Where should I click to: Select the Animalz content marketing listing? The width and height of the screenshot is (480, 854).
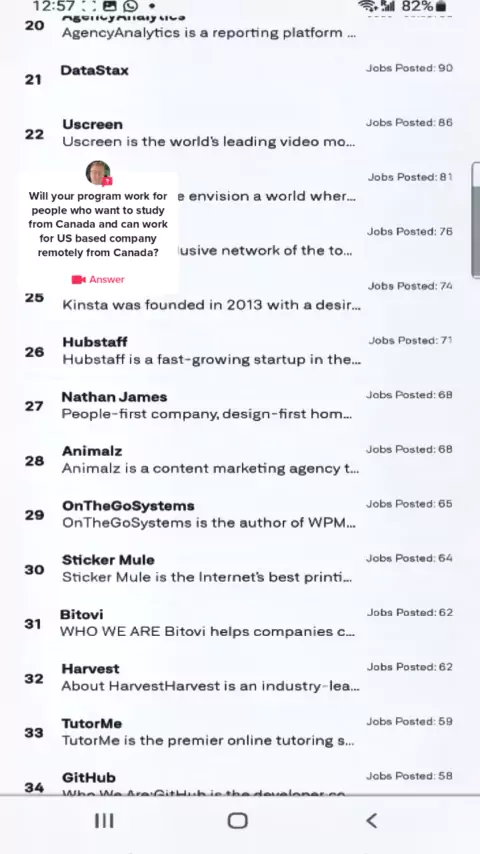(239, 460)
